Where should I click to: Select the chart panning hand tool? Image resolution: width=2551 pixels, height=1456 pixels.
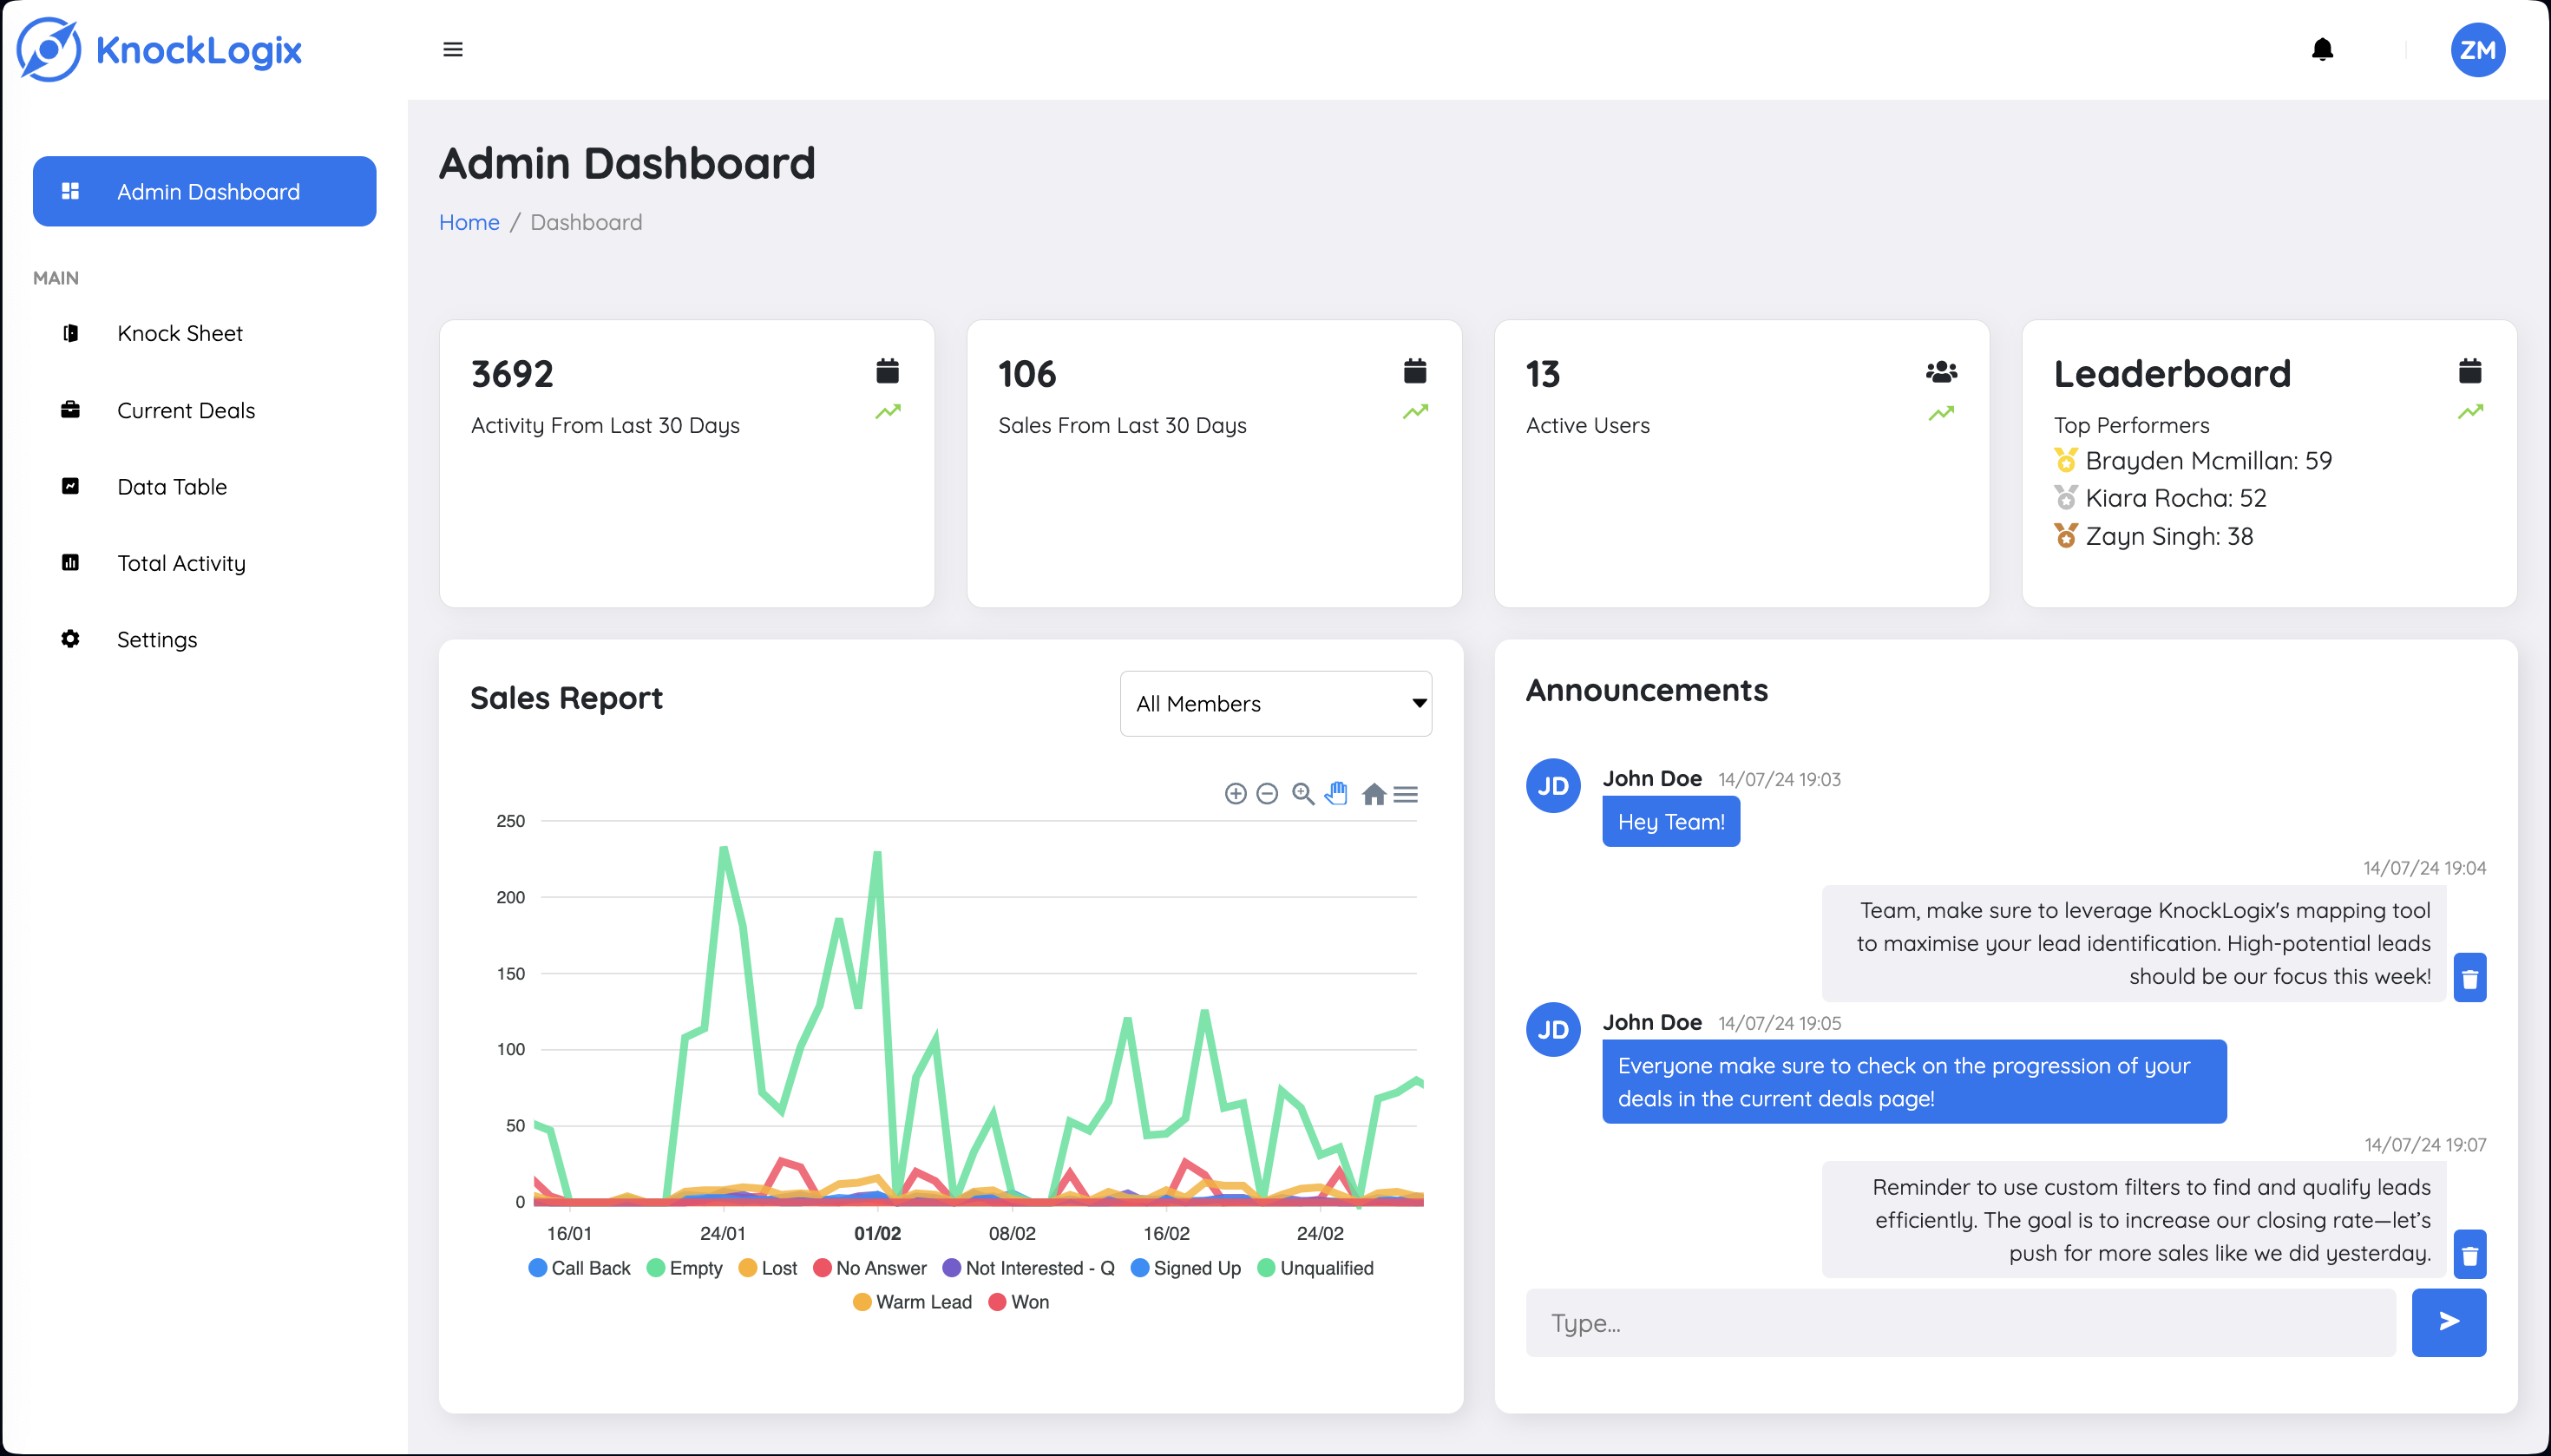pos(1336,794)
